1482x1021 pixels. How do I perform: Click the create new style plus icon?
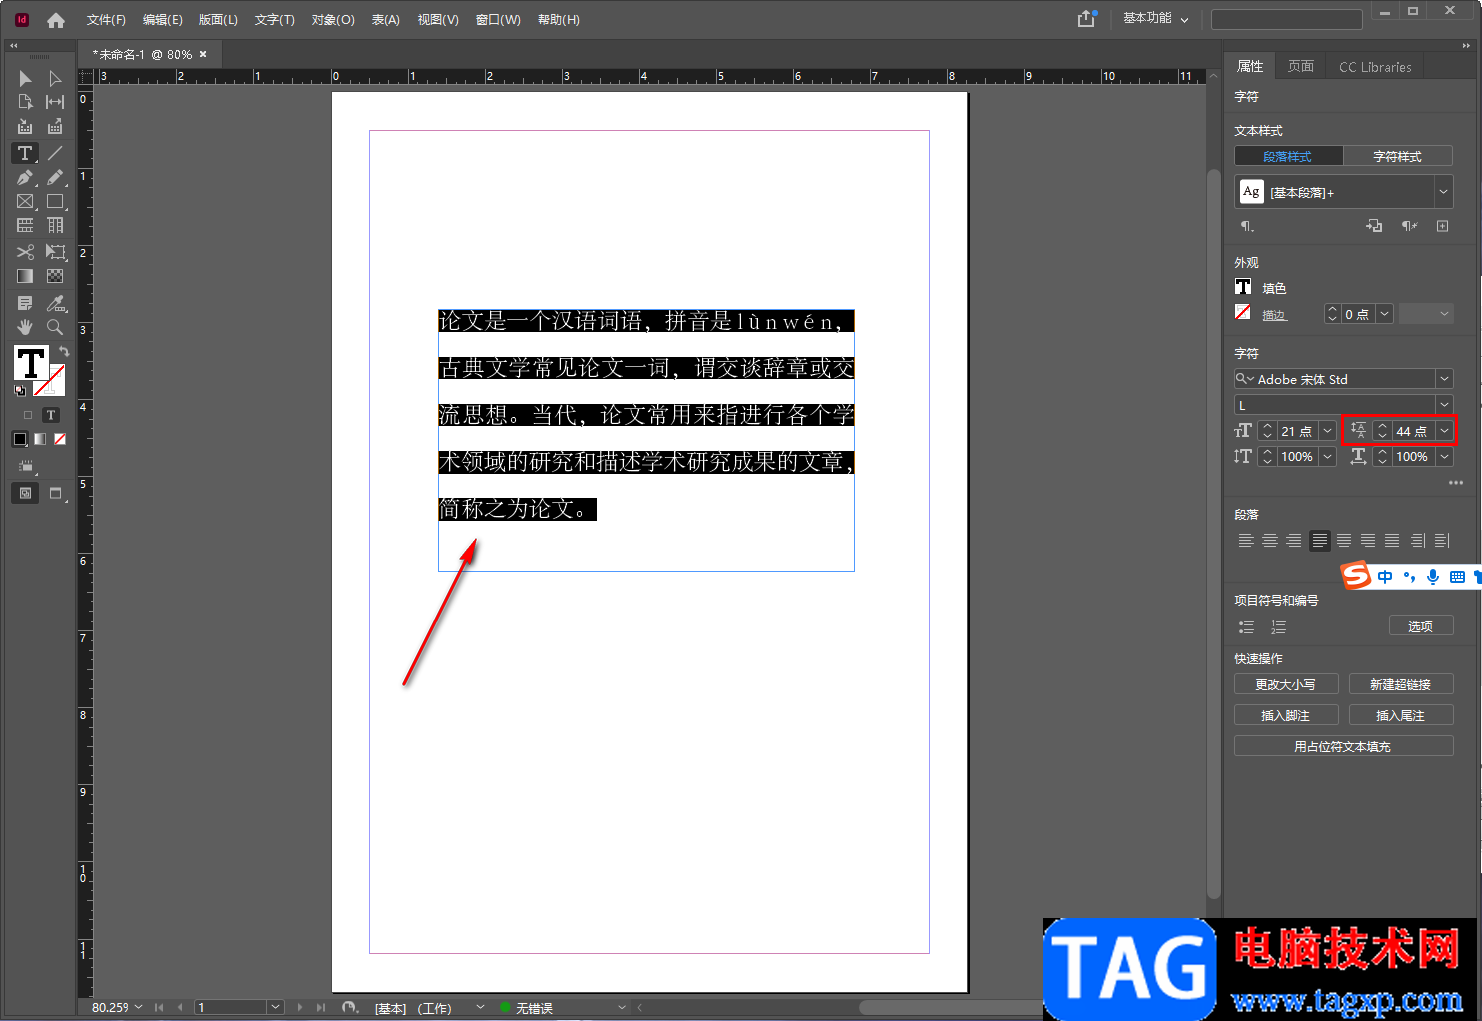coord(1442,226)
